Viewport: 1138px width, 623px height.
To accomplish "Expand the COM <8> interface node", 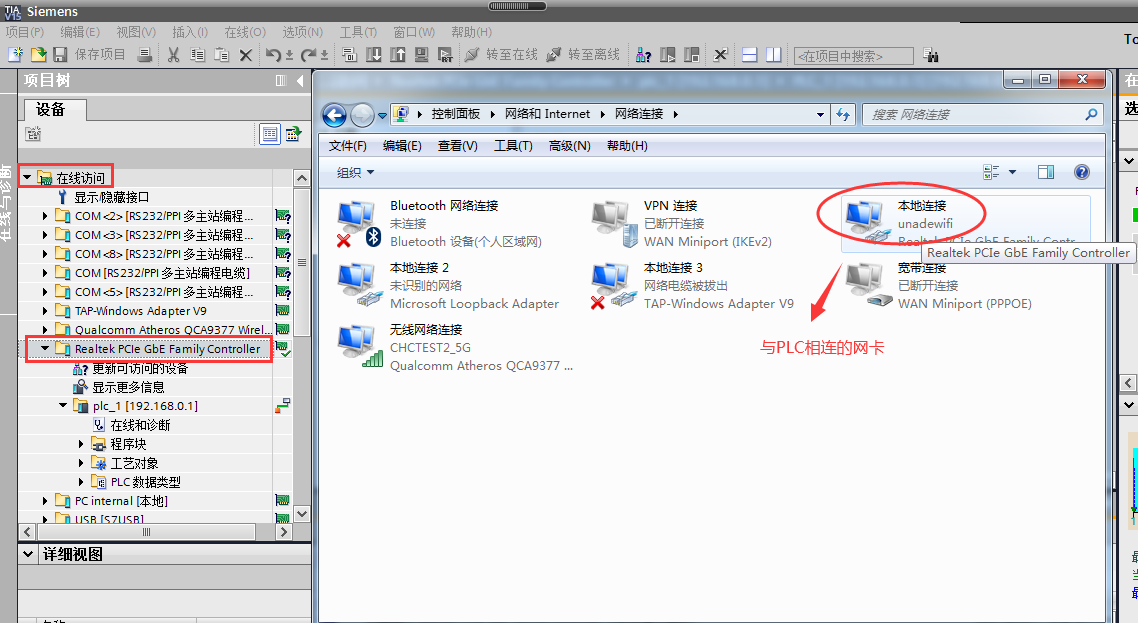I will [x=45, y=253].
